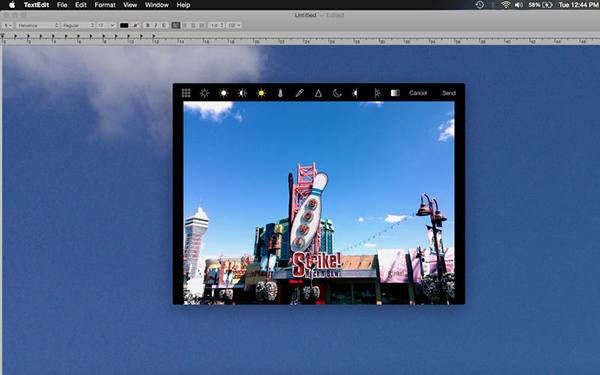Justify text alignment
Image resolution: width=600 pixels, height=375 pixels.
(202, 25)
